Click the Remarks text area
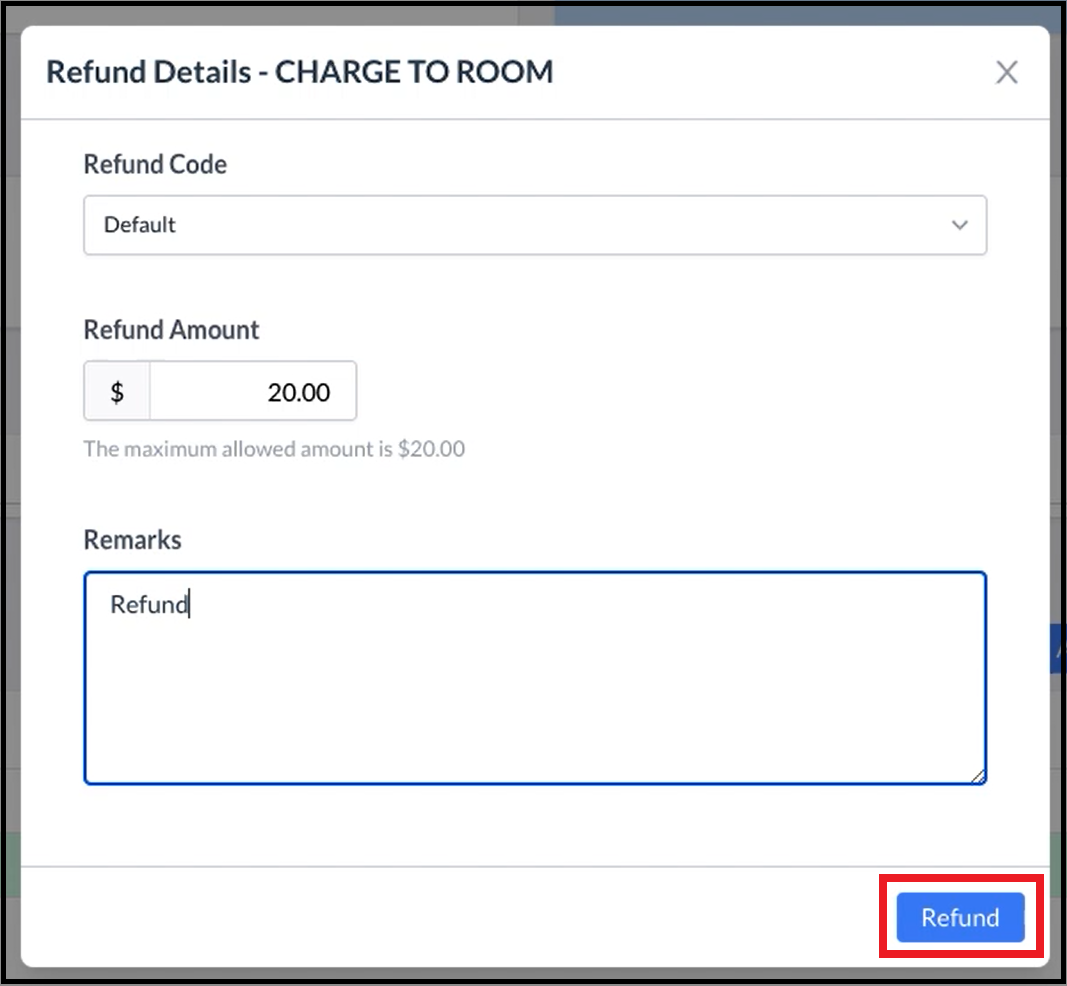 pos(535,677)
